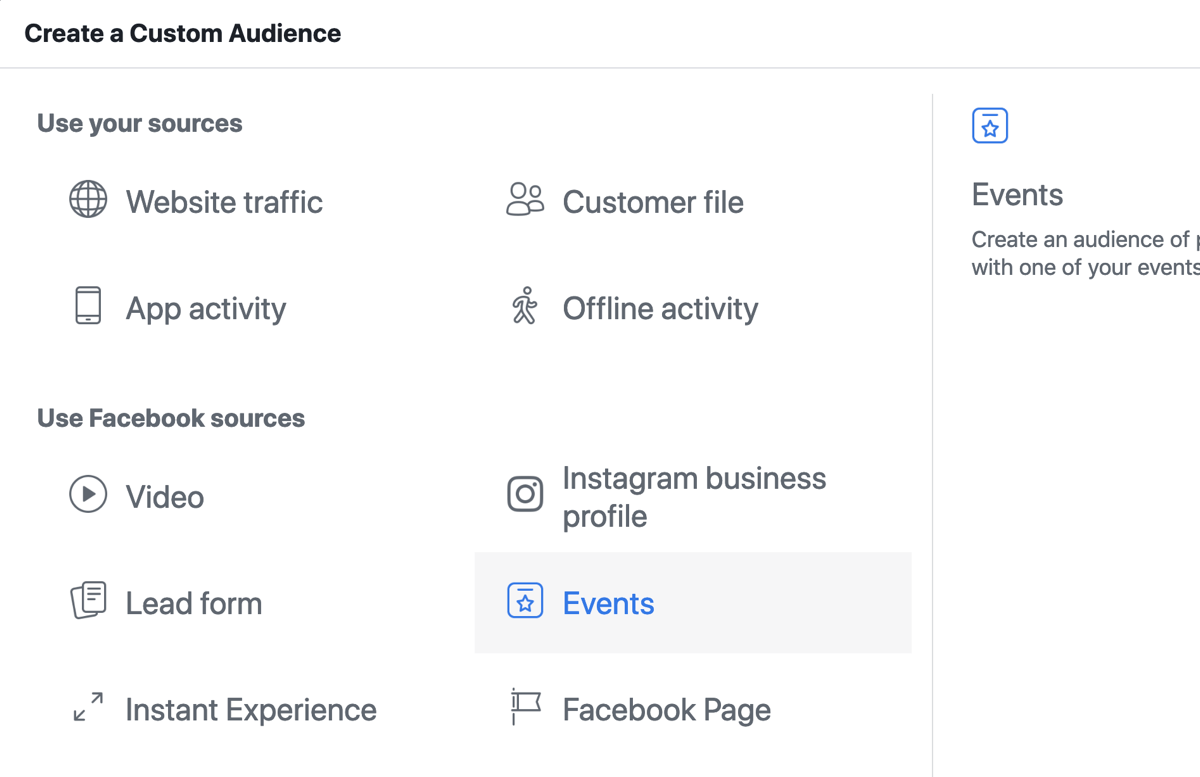Click the Facebook Page flag icon
This screenshot has width=1200, height=777.
pyautogui.click(x=525, y=709)
